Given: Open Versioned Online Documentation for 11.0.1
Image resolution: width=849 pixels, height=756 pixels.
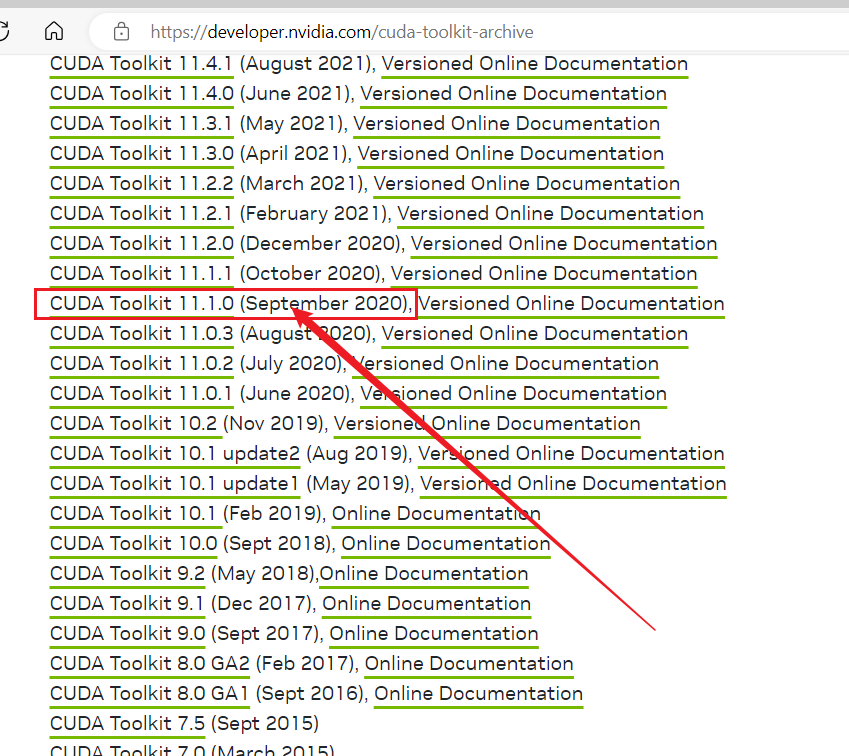Looking at the screenshot, I should tap(513, 393).
